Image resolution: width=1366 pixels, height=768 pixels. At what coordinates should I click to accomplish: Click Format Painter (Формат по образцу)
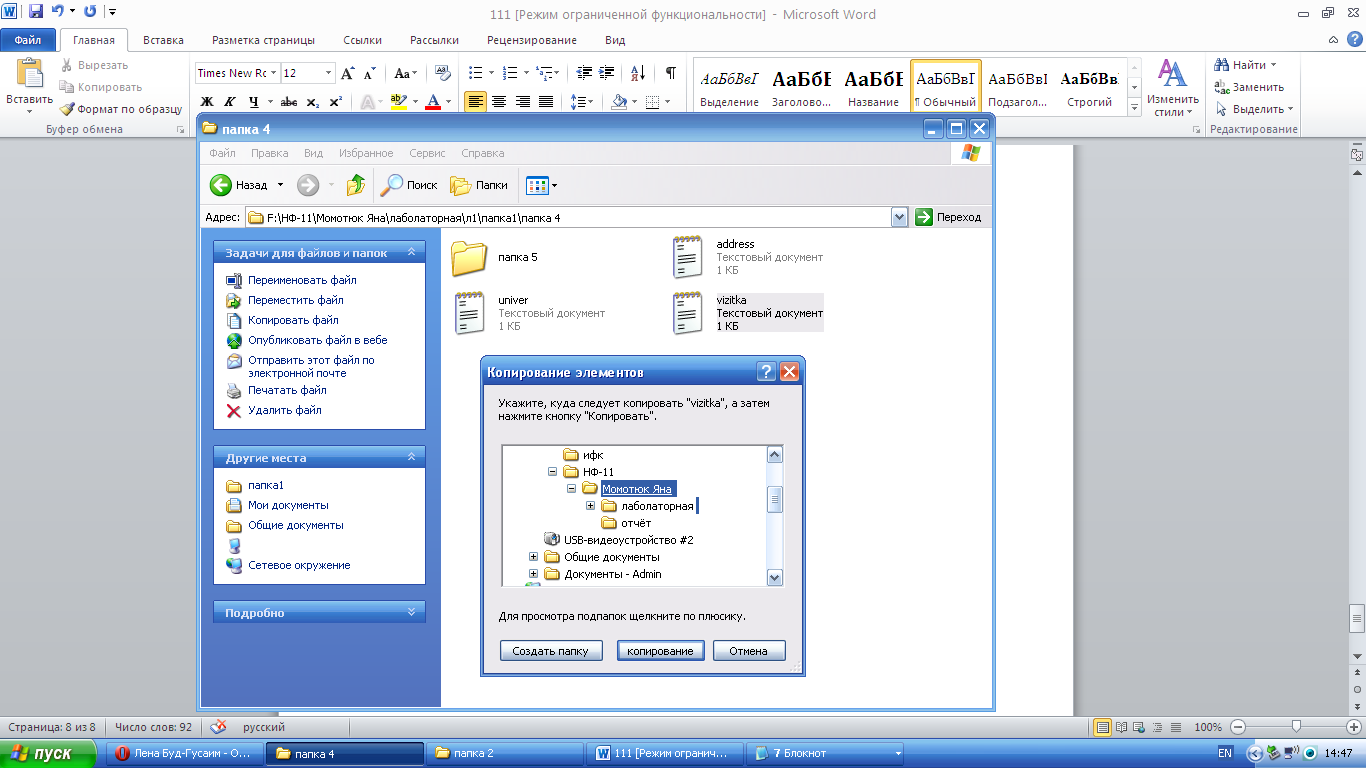(121, 109)
